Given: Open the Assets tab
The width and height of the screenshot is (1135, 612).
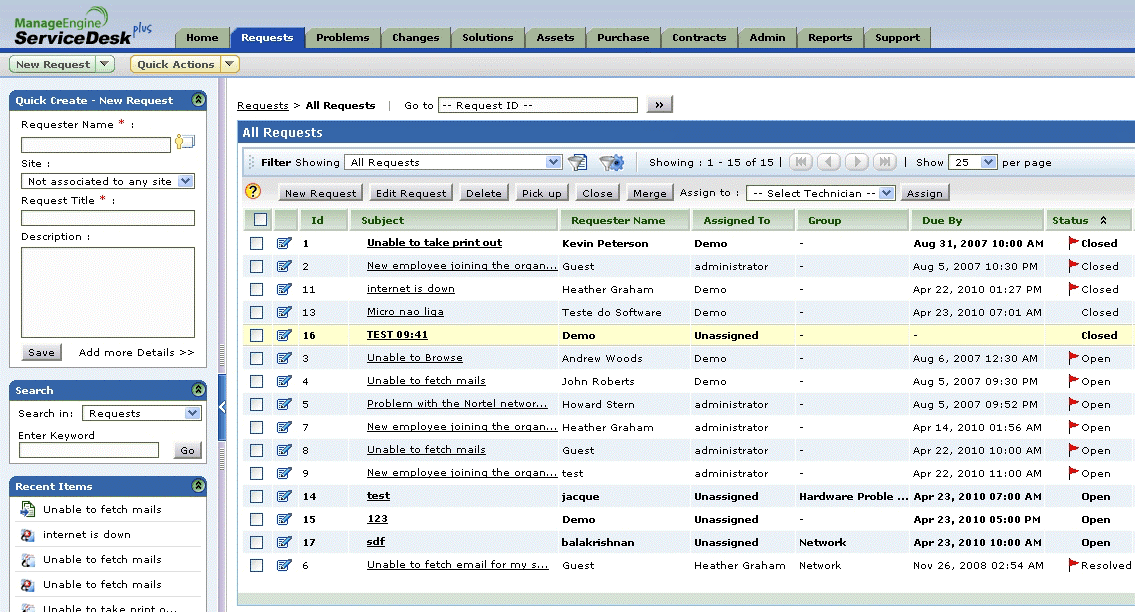Looking at the screenshot, I should [x=555, y=37].
